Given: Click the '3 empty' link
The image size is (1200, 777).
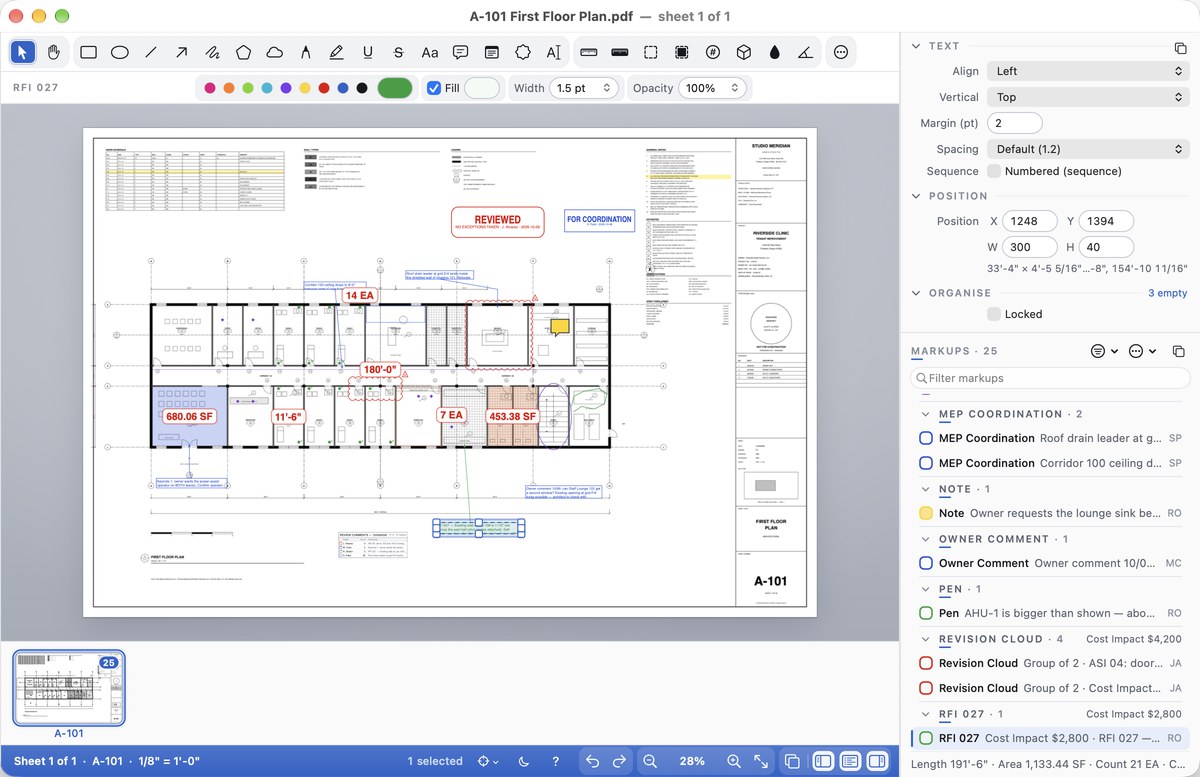Looking at the screenshot, I should tap(1167, 293).
